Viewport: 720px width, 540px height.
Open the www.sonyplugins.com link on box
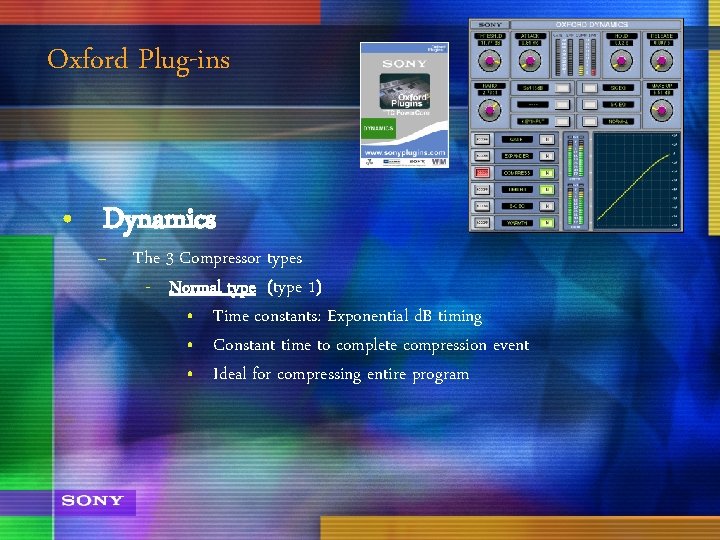pyautogui.click(x=405, y=152)
